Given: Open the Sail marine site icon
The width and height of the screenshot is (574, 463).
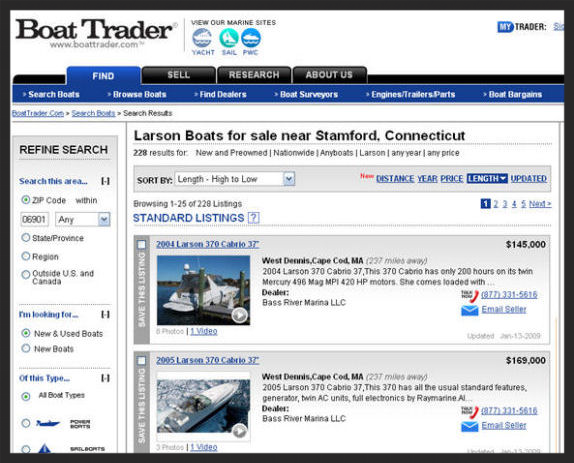Looking at the screenshot, I should (x=229, y=38).
